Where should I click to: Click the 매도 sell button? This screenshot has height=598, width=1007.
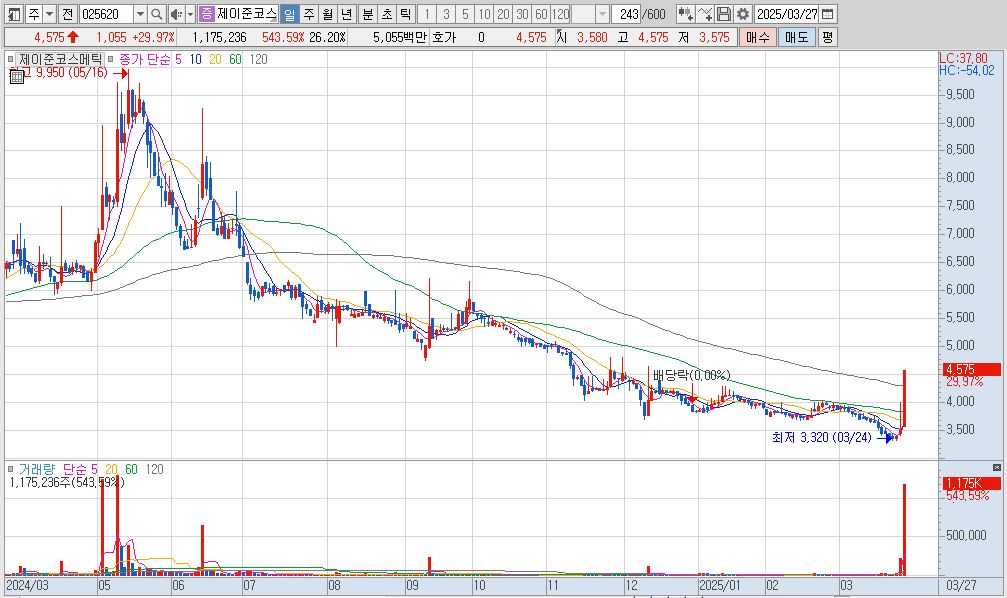[796, 37]
